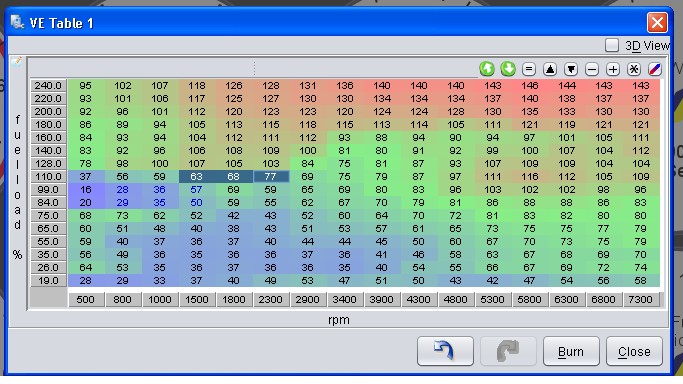Enable the 3D View checkbox
The height and width of the screenshot is (384, 683).
coord(612,45)
